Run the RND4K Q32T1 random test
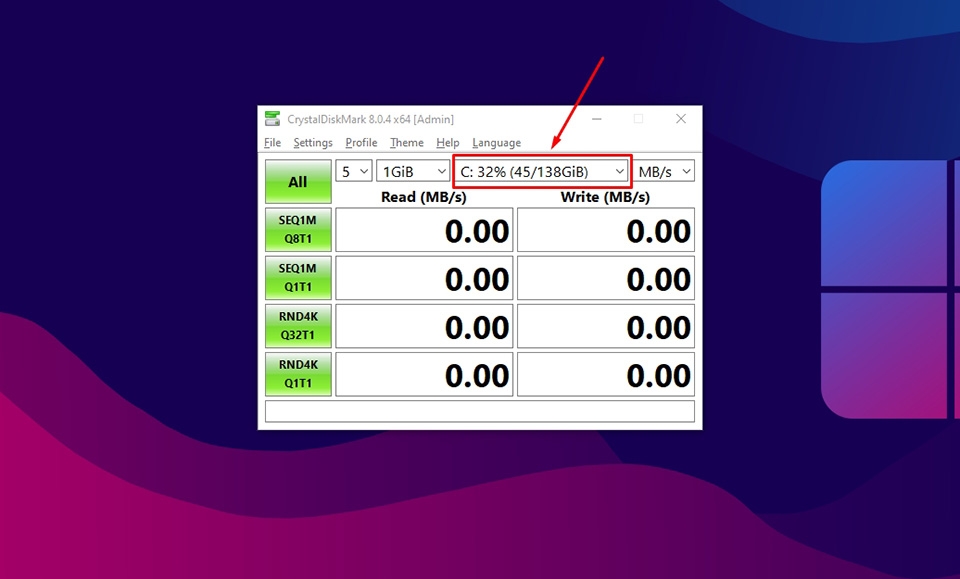The width and height of the screenshot is (960, 579). [297, 325]
